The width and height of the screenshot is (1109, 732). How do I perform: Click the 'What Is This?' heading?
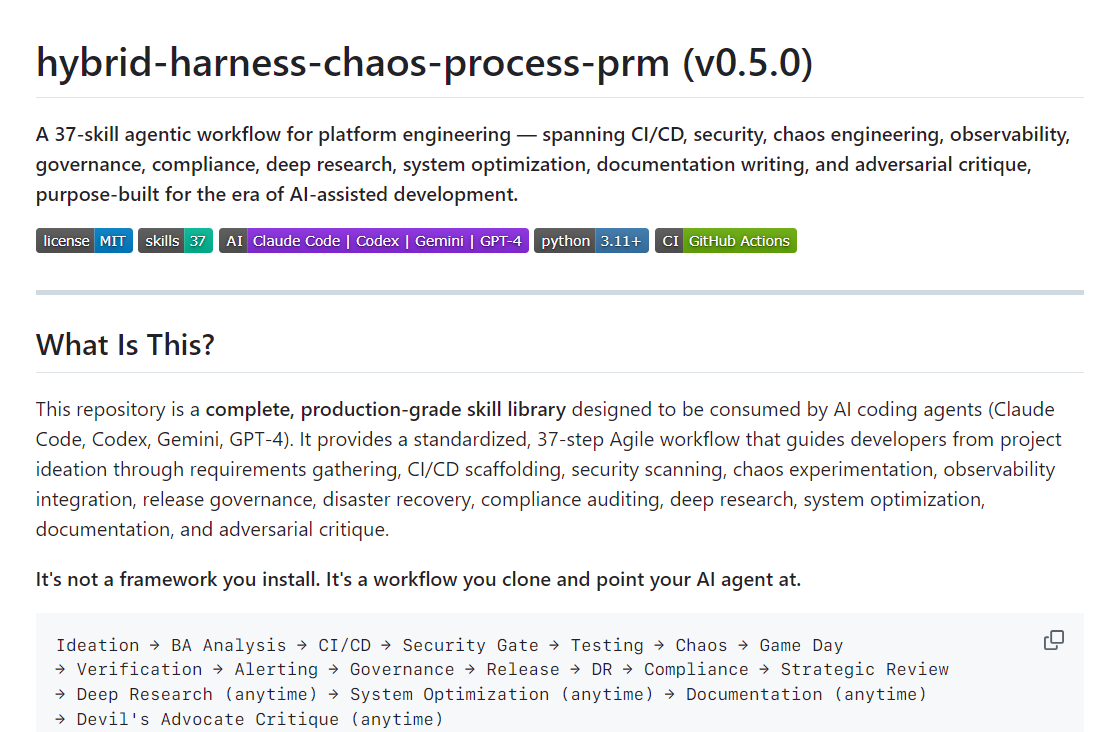tap(125, 344)
